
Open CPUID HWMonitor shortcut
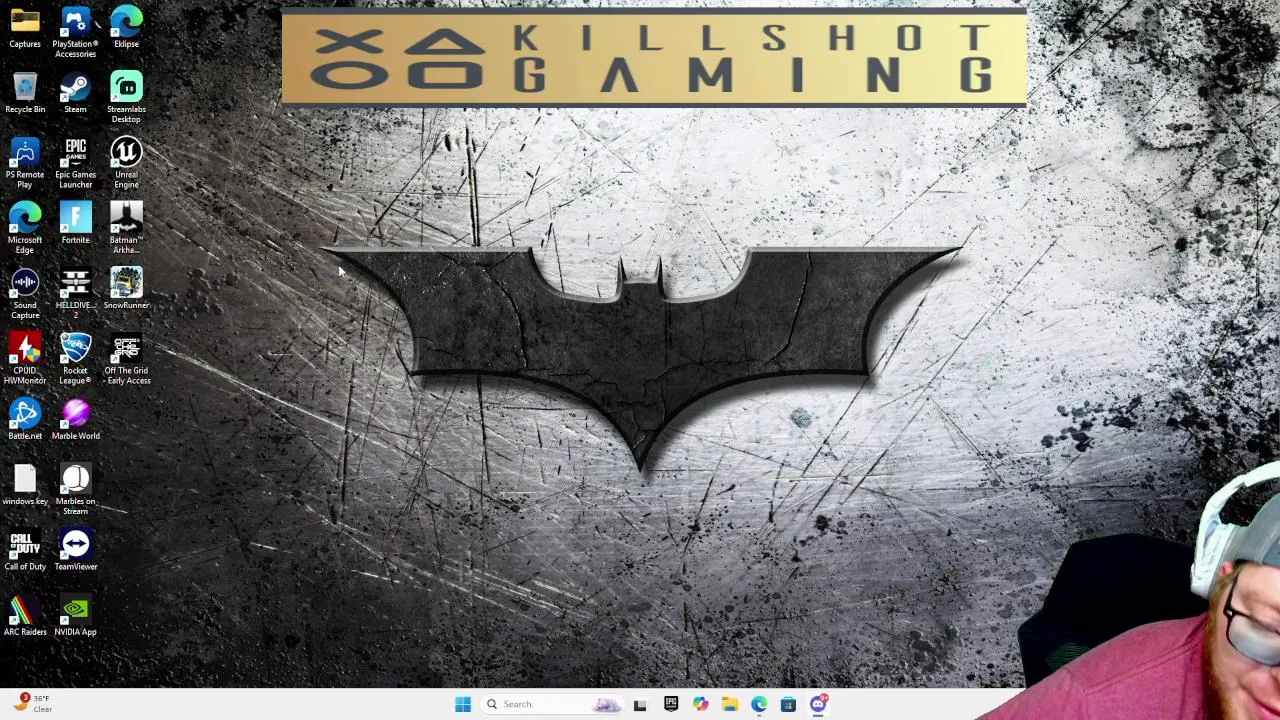coord(25,358)
